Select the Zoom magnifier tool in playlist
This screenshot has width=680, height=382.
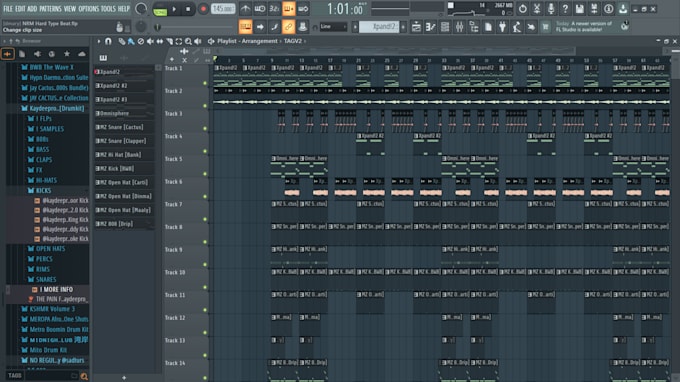188,41
